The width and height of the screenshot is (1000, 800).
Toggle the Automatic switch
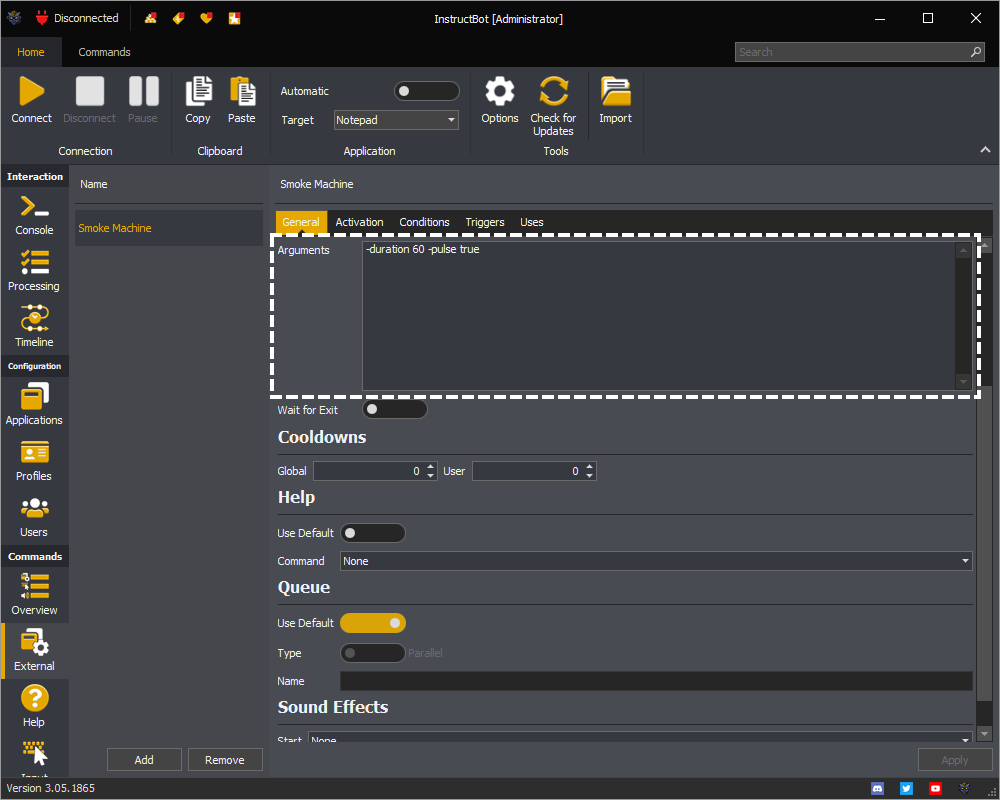click(427, 91)
